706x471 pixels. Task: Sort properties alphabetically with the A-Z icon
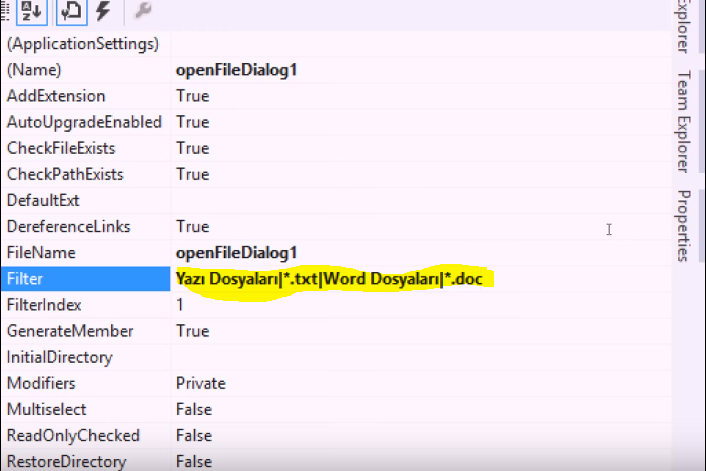tap(32, 11)
